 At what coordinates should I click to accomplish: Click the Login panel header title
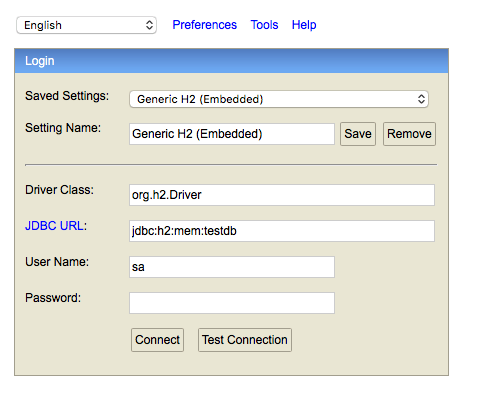tap(40, 61)
